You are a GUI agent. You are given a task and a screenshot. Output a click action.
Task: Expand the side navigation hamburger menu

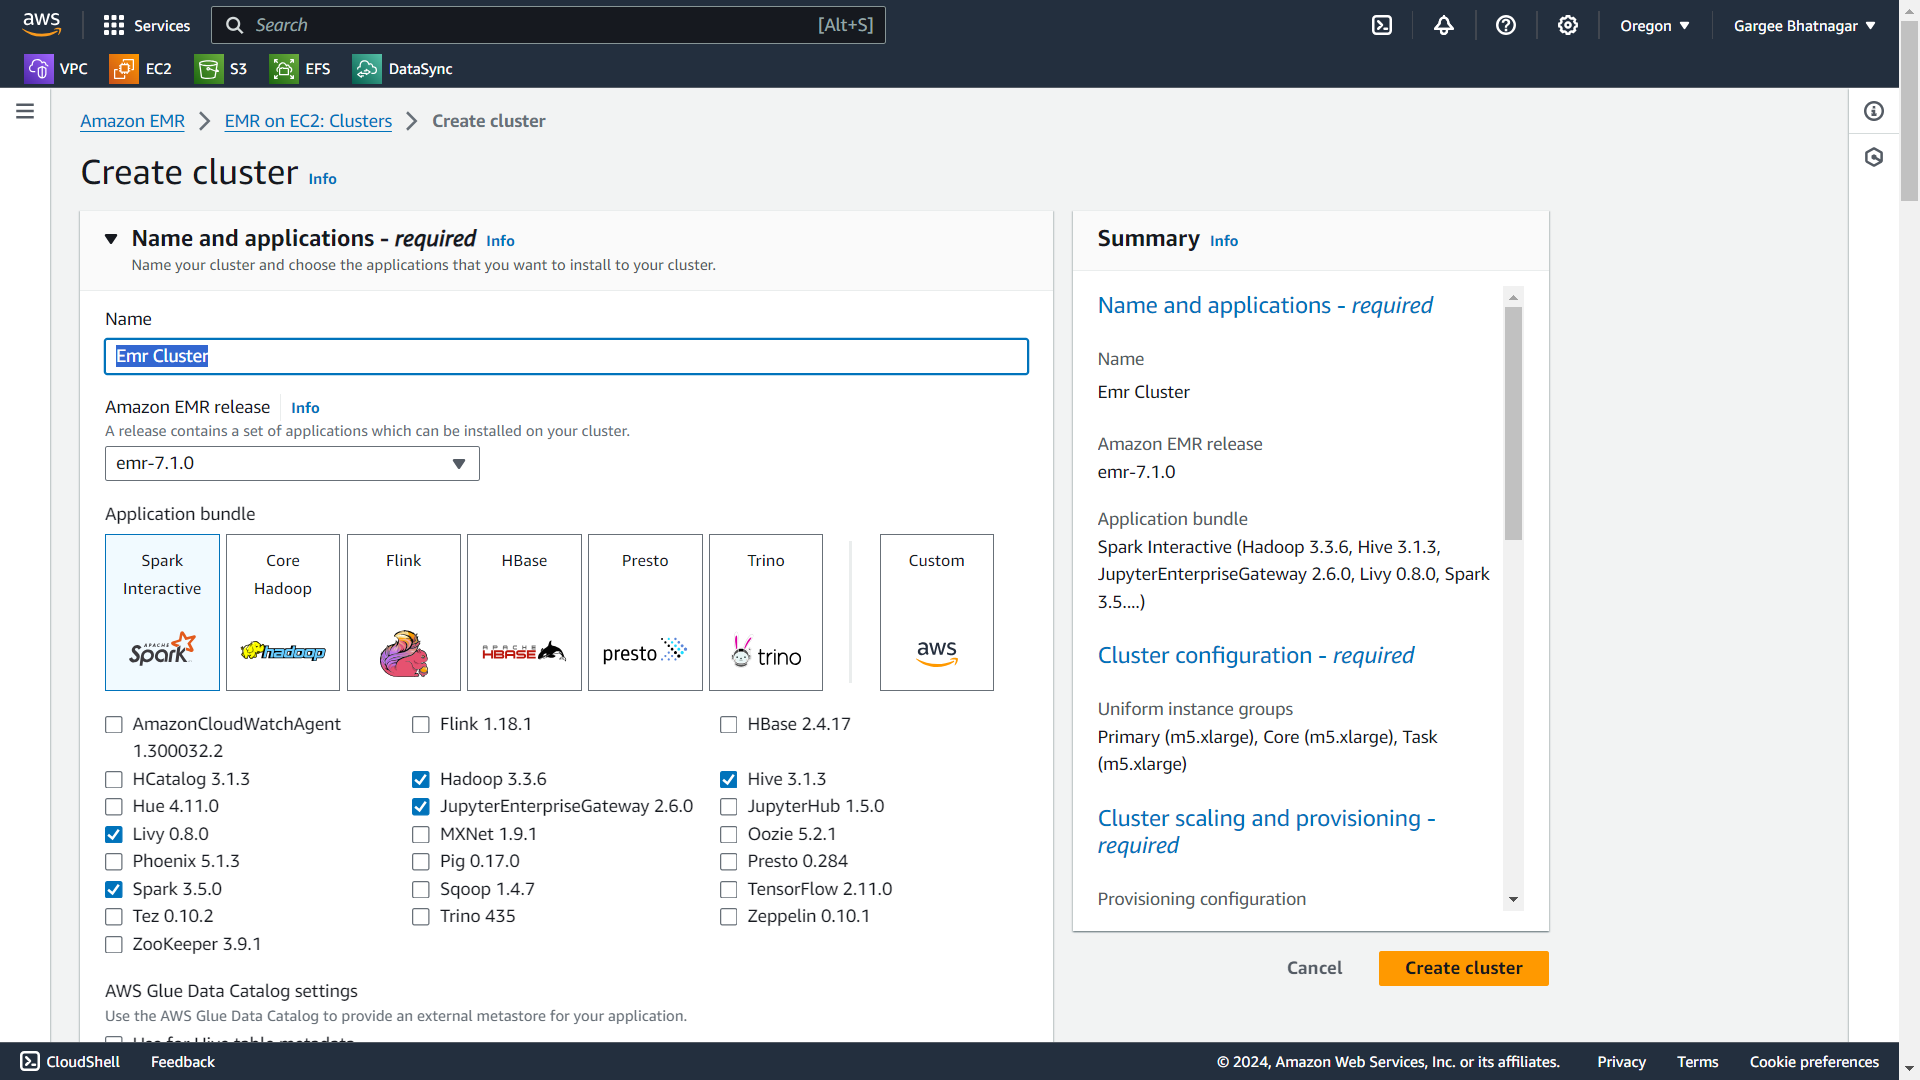coord(25,111)
